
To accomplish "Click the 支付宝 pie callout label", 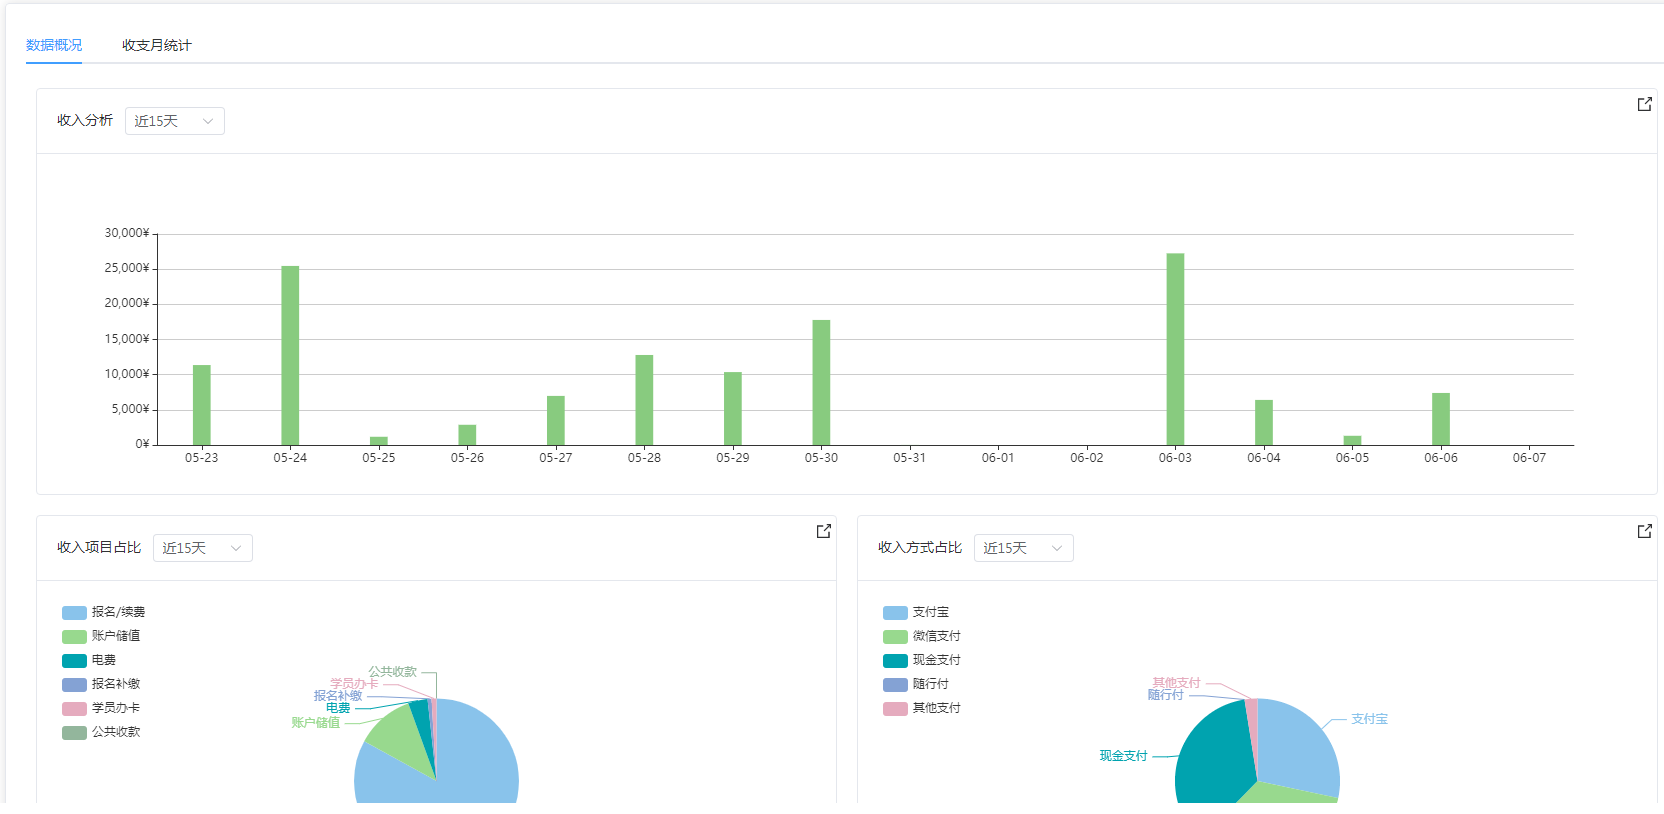I will point(1369,719).
